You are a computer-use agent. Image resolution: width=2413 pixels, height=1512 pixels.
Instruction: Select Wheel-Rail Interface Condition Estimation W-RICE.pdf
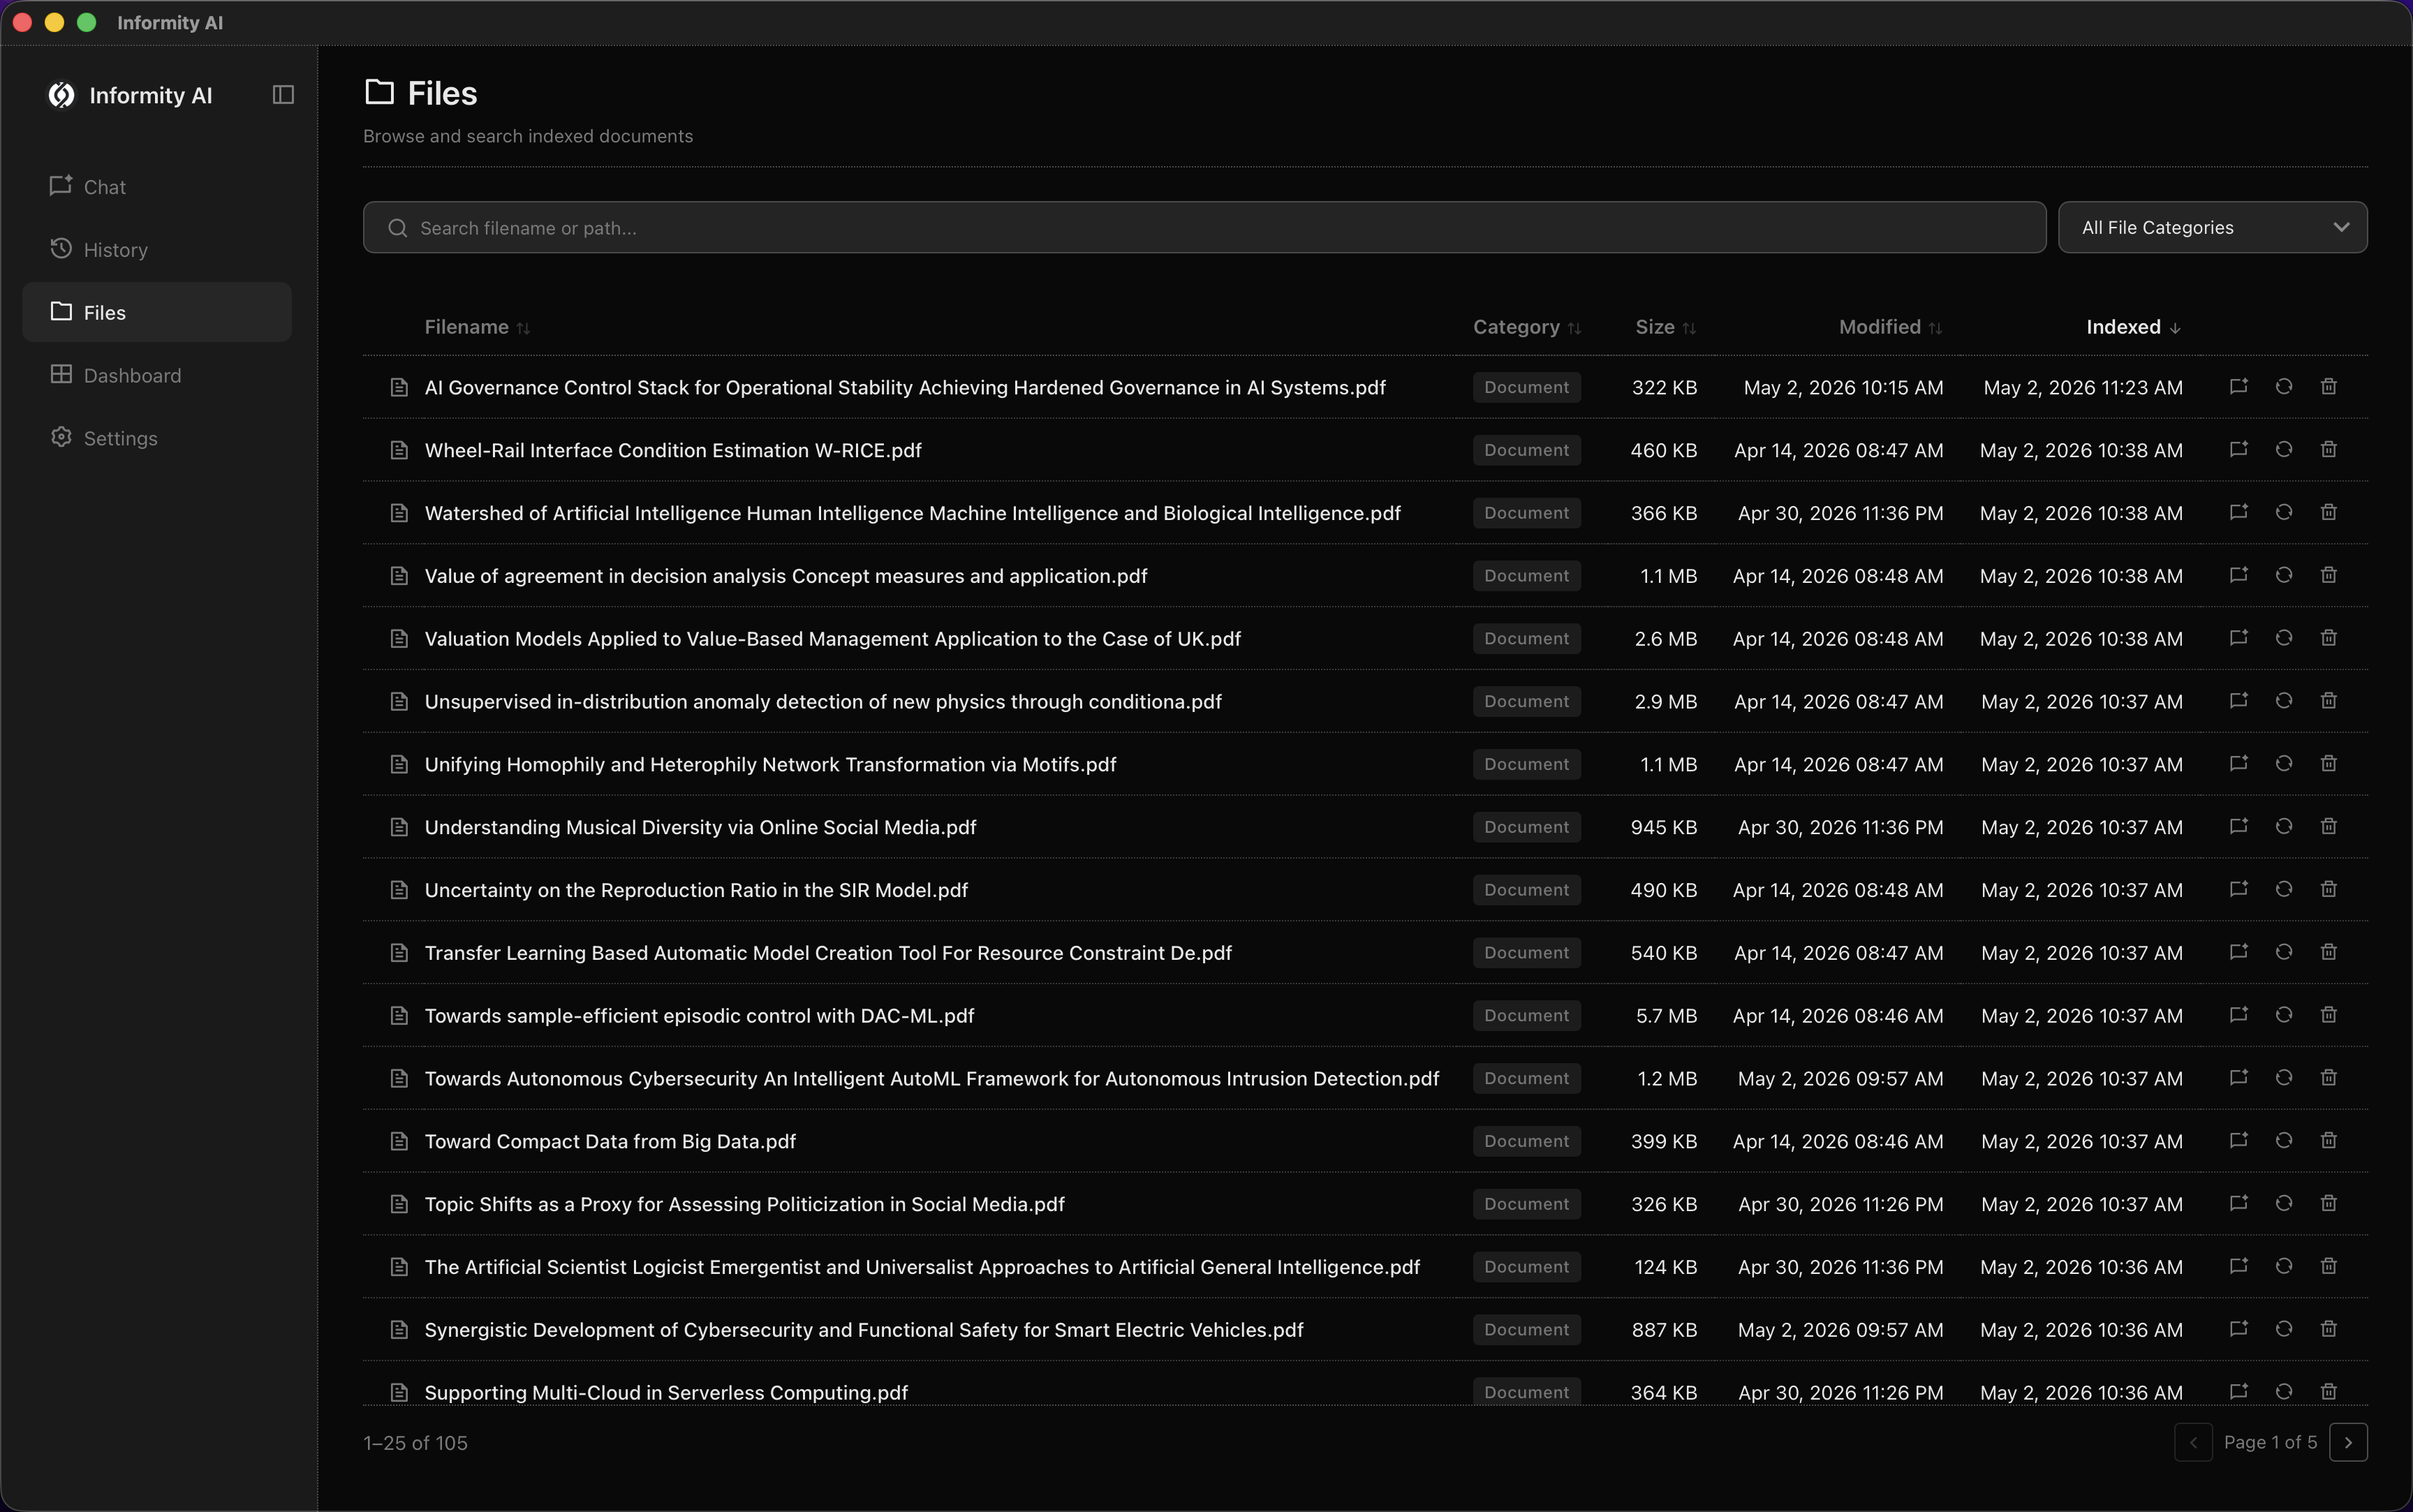tap(673, 450)
